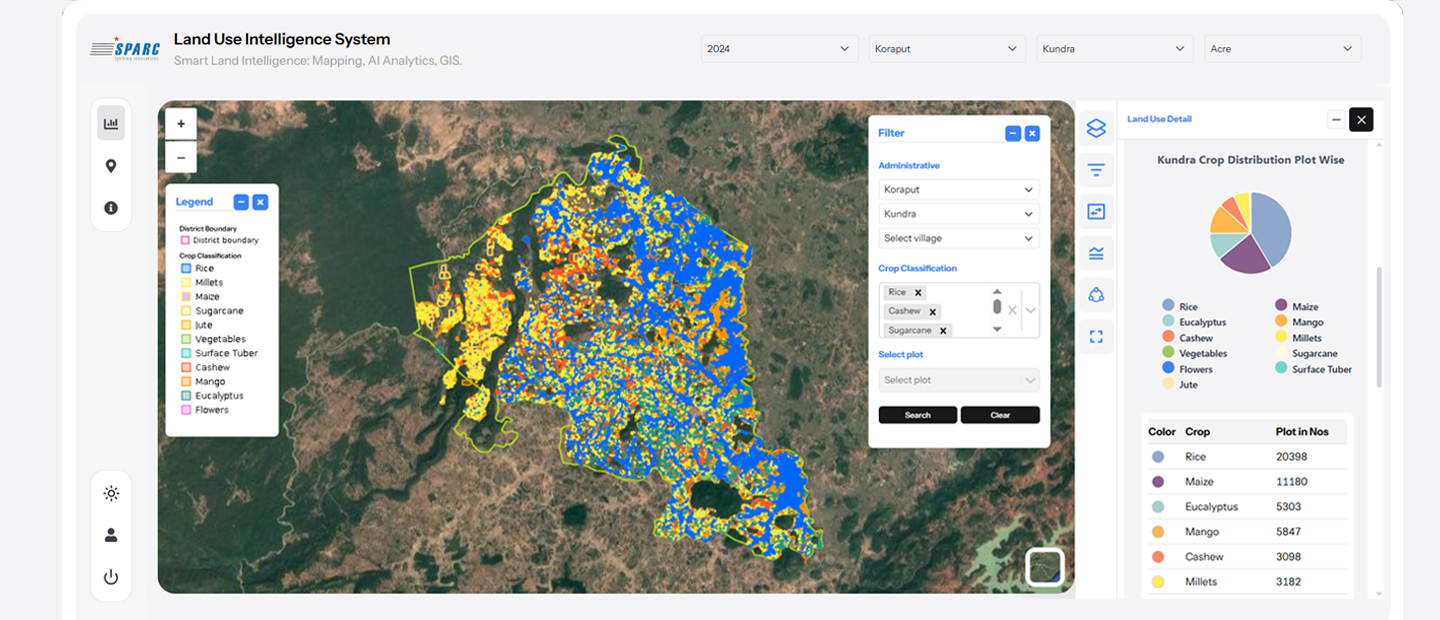Open the user profile icon
Image resolution: width=1440 pixels, height=620 pixels.
point(111,535)
